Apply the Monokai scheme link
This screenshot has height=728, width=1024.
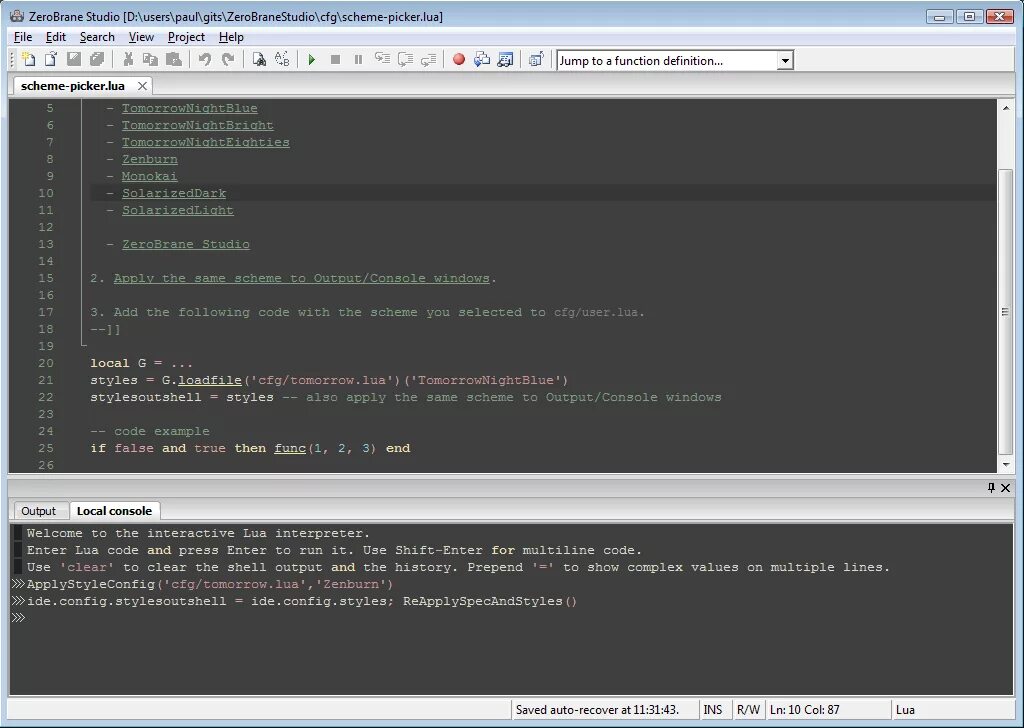[149, 176]
